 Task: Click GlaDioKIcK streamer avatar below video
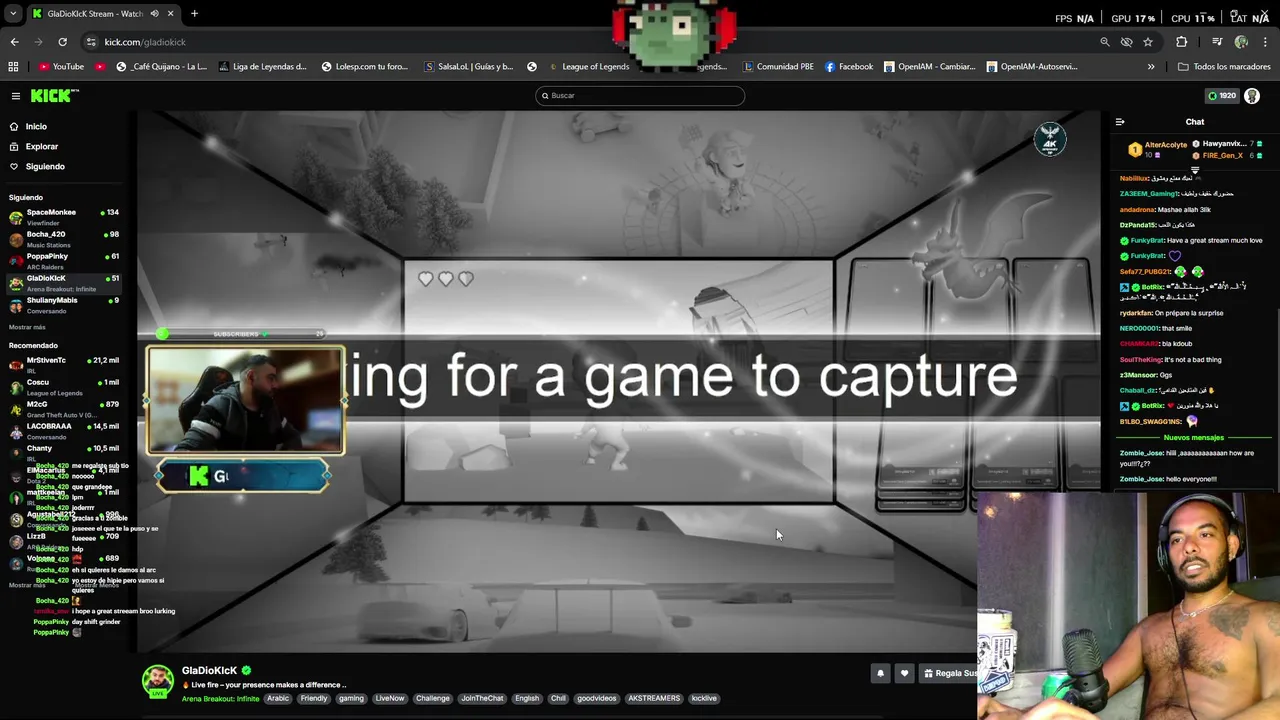click(157, 680)
